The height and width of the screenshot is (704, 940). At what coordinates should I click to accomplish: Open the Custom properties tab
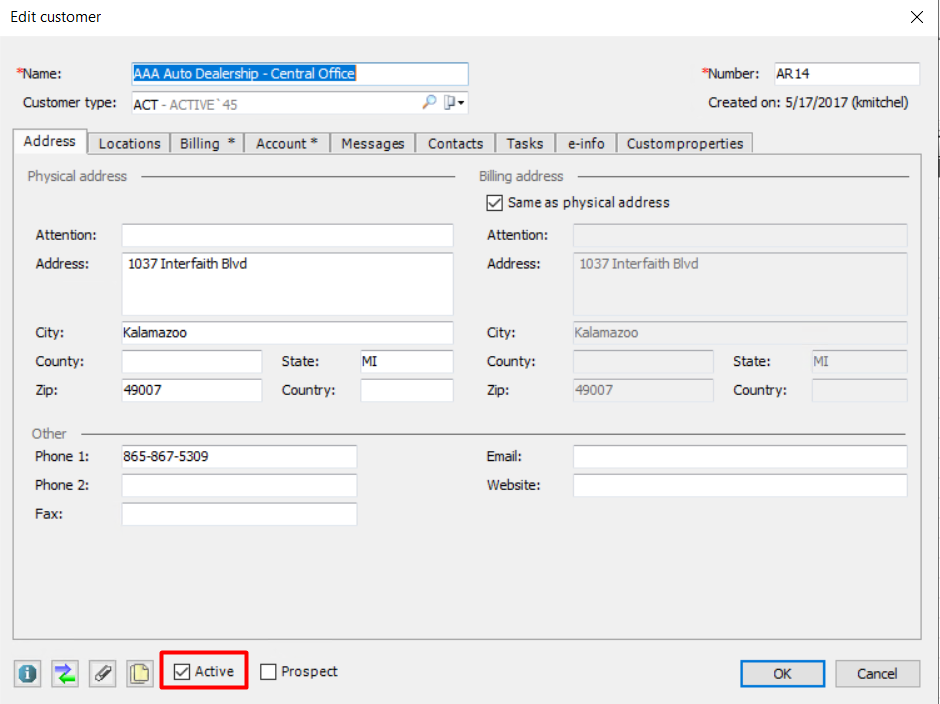pyautogui.click(x=685, y=144)
